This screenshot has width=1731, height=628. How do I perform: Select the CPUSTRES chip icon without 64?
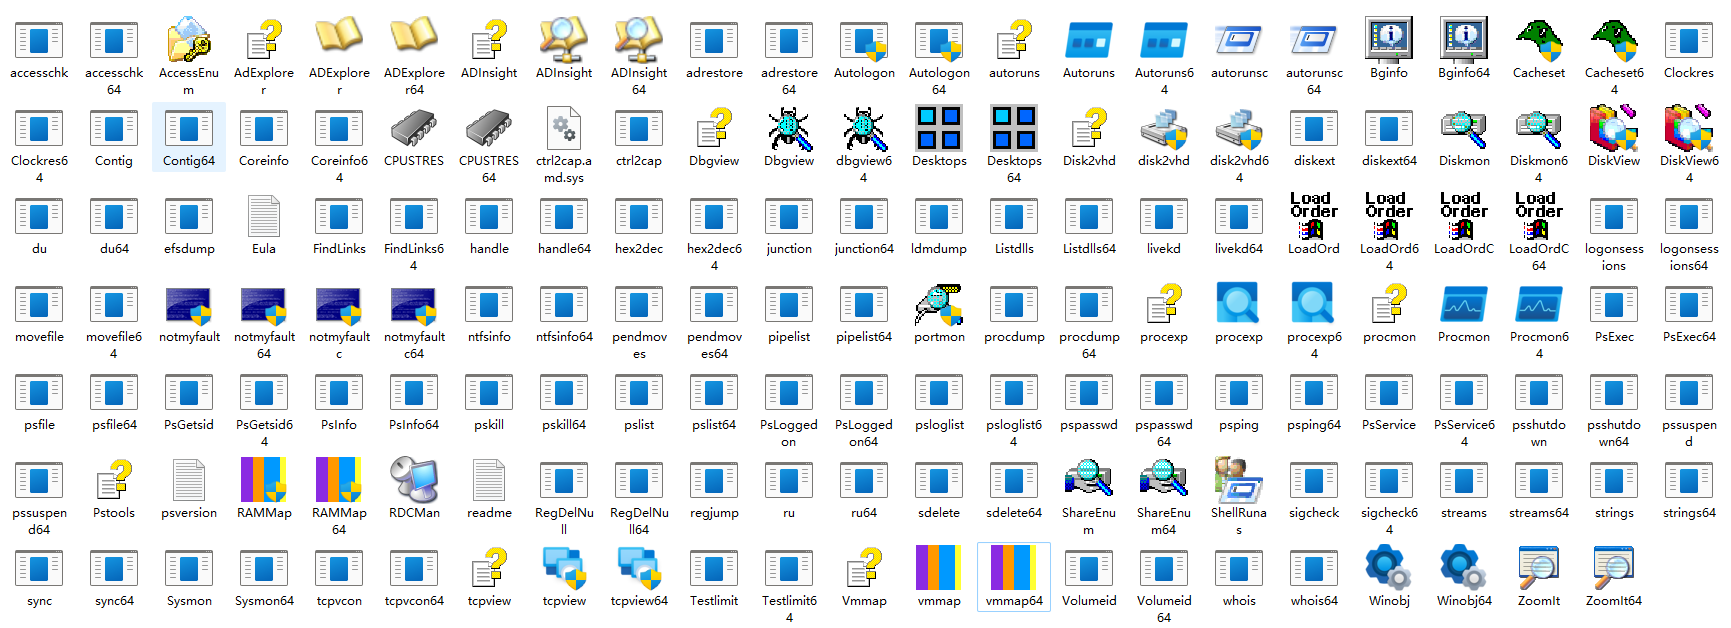pos(413,130)
